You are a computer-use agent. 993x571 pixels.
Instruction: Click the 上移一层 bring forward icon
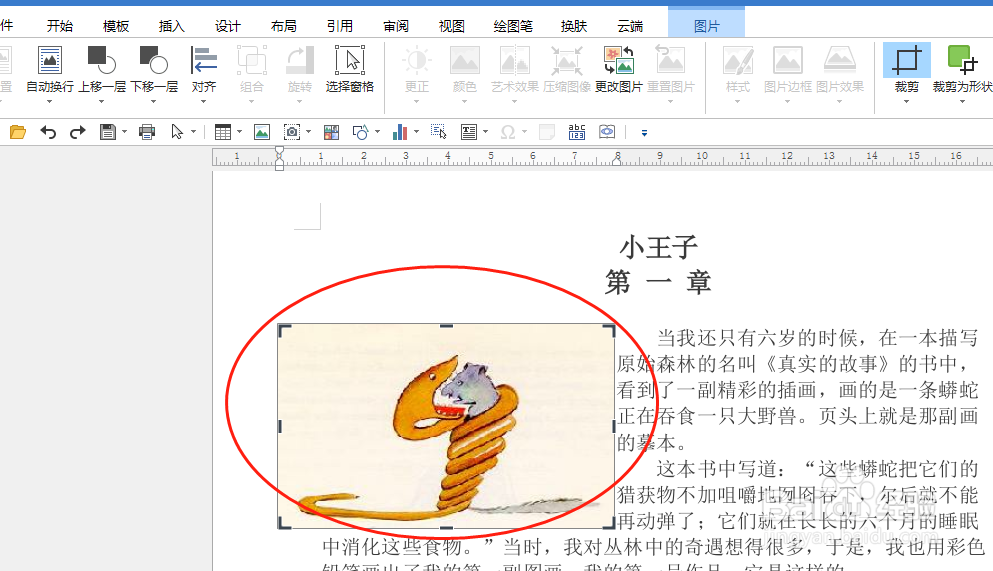[101, 61]
